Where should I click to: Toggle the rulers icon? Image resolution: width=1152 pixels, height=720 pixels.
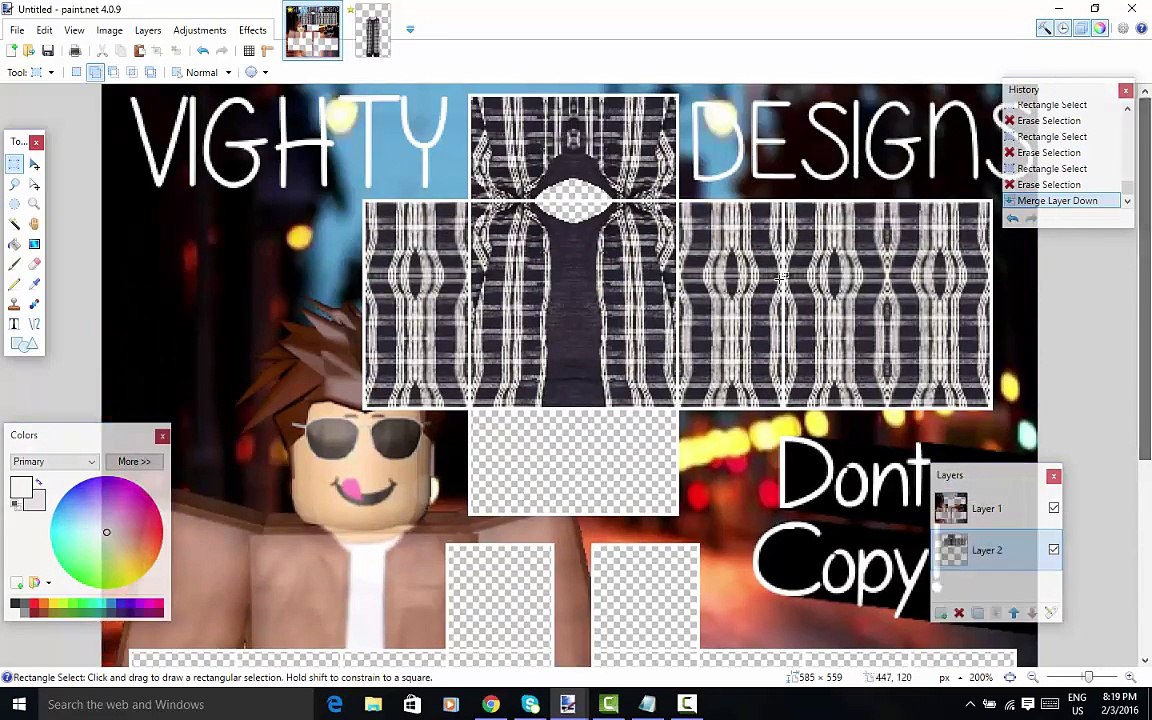[x=267, y=51]
